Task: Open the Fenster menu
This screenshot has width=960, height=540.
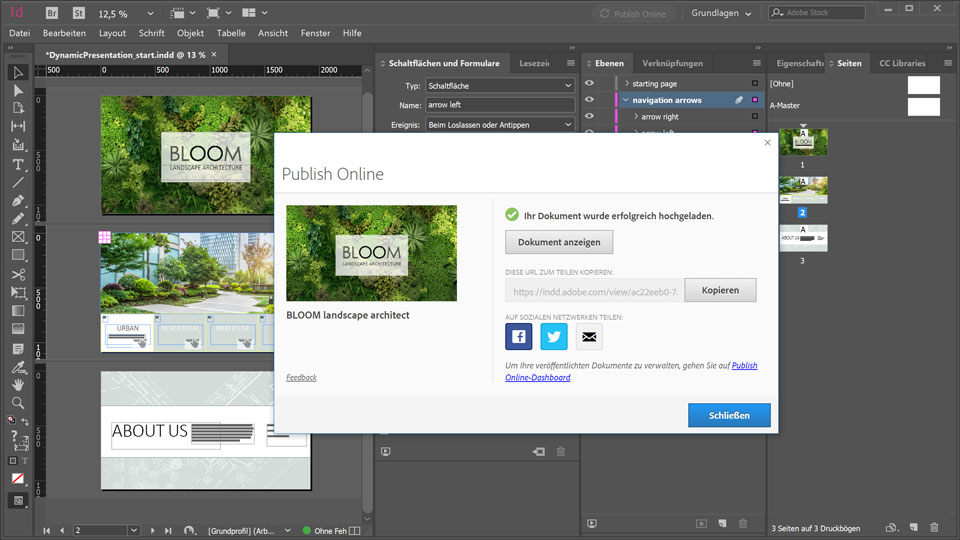Action: tap(315, 33)
